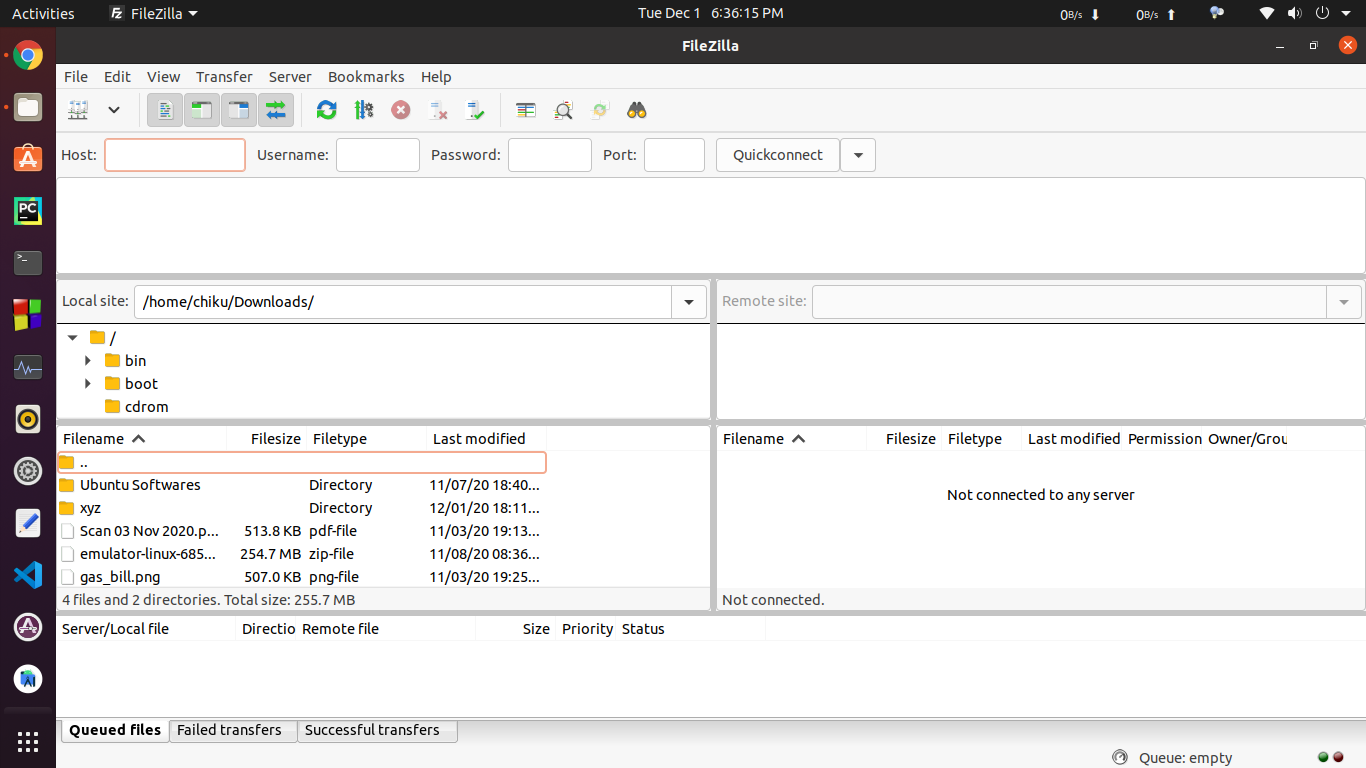Toggle the transfer queue display

pos(276,110)
